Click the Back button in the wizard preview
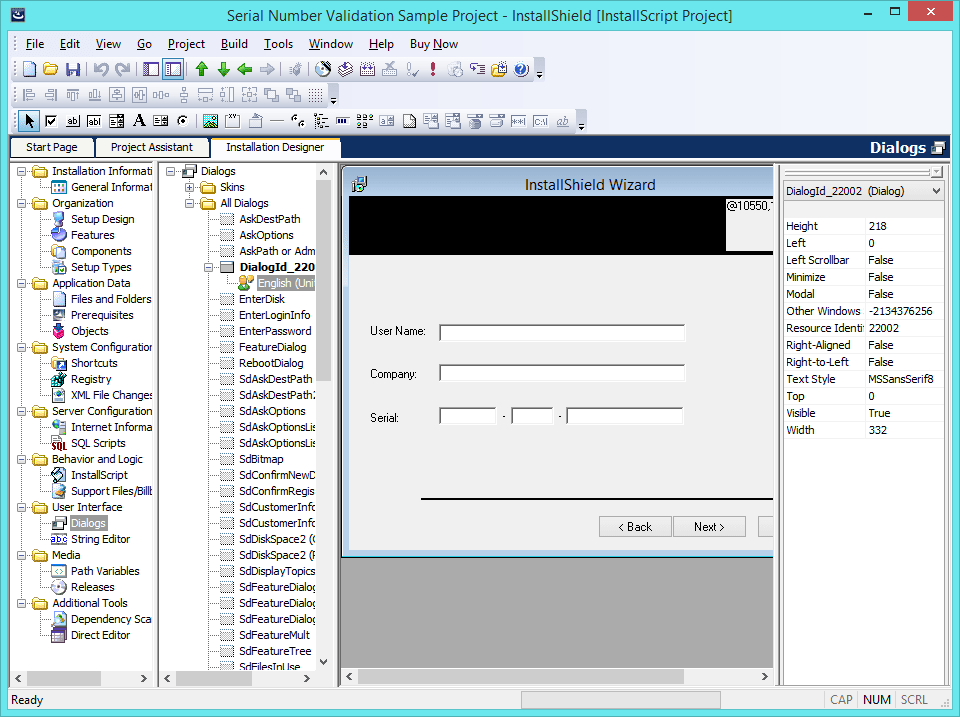This screenshot has height=717, width=960. (x=635, y=526)
